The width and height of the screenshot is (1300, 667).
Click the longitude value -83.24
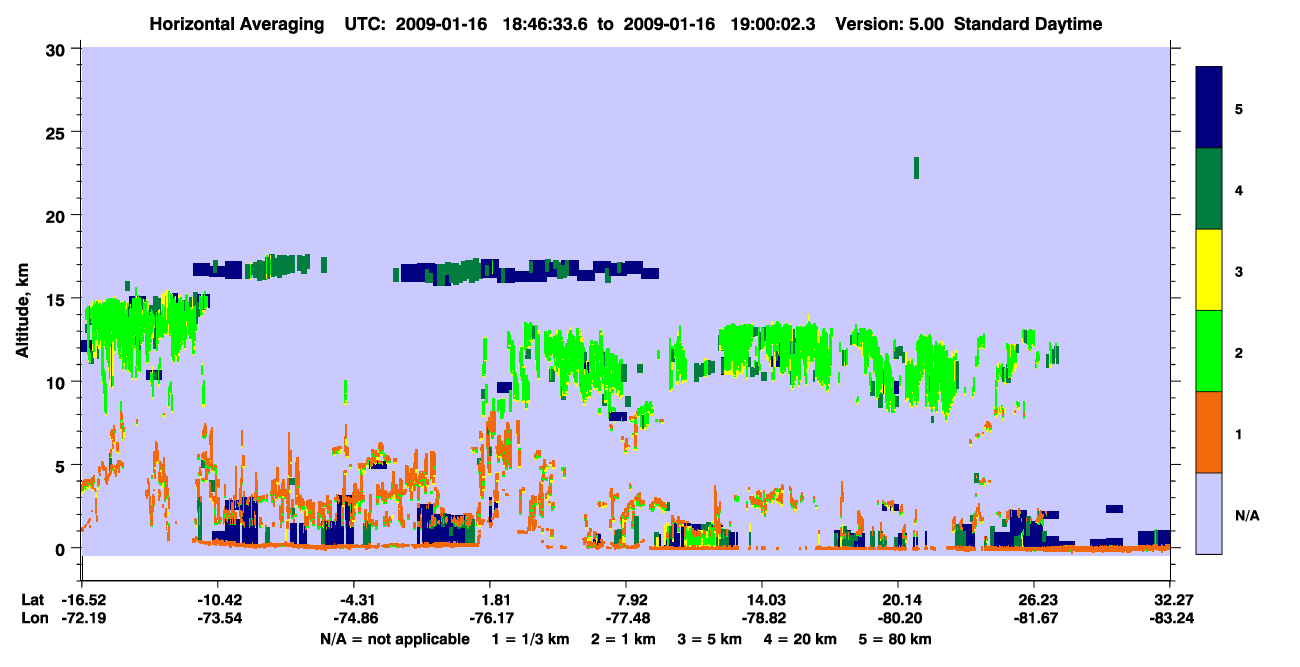(1170, 619)
